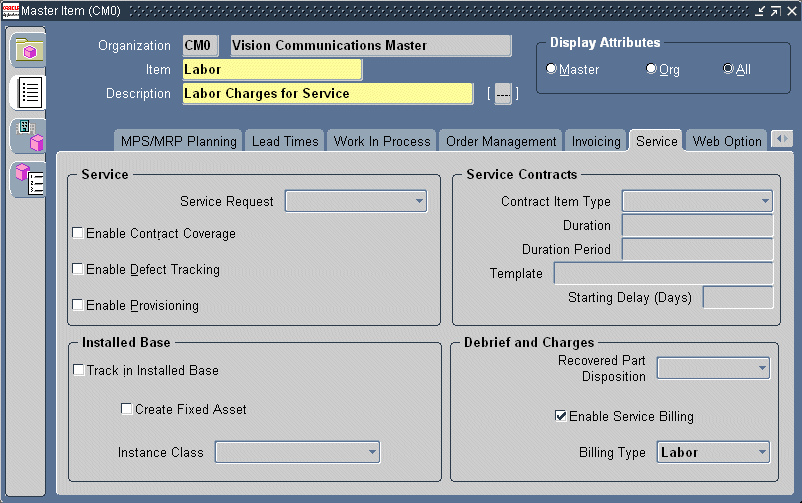Close the Master Item window
Image resolution: width=802 pixels, height=503 pixels.
[792, 11]
